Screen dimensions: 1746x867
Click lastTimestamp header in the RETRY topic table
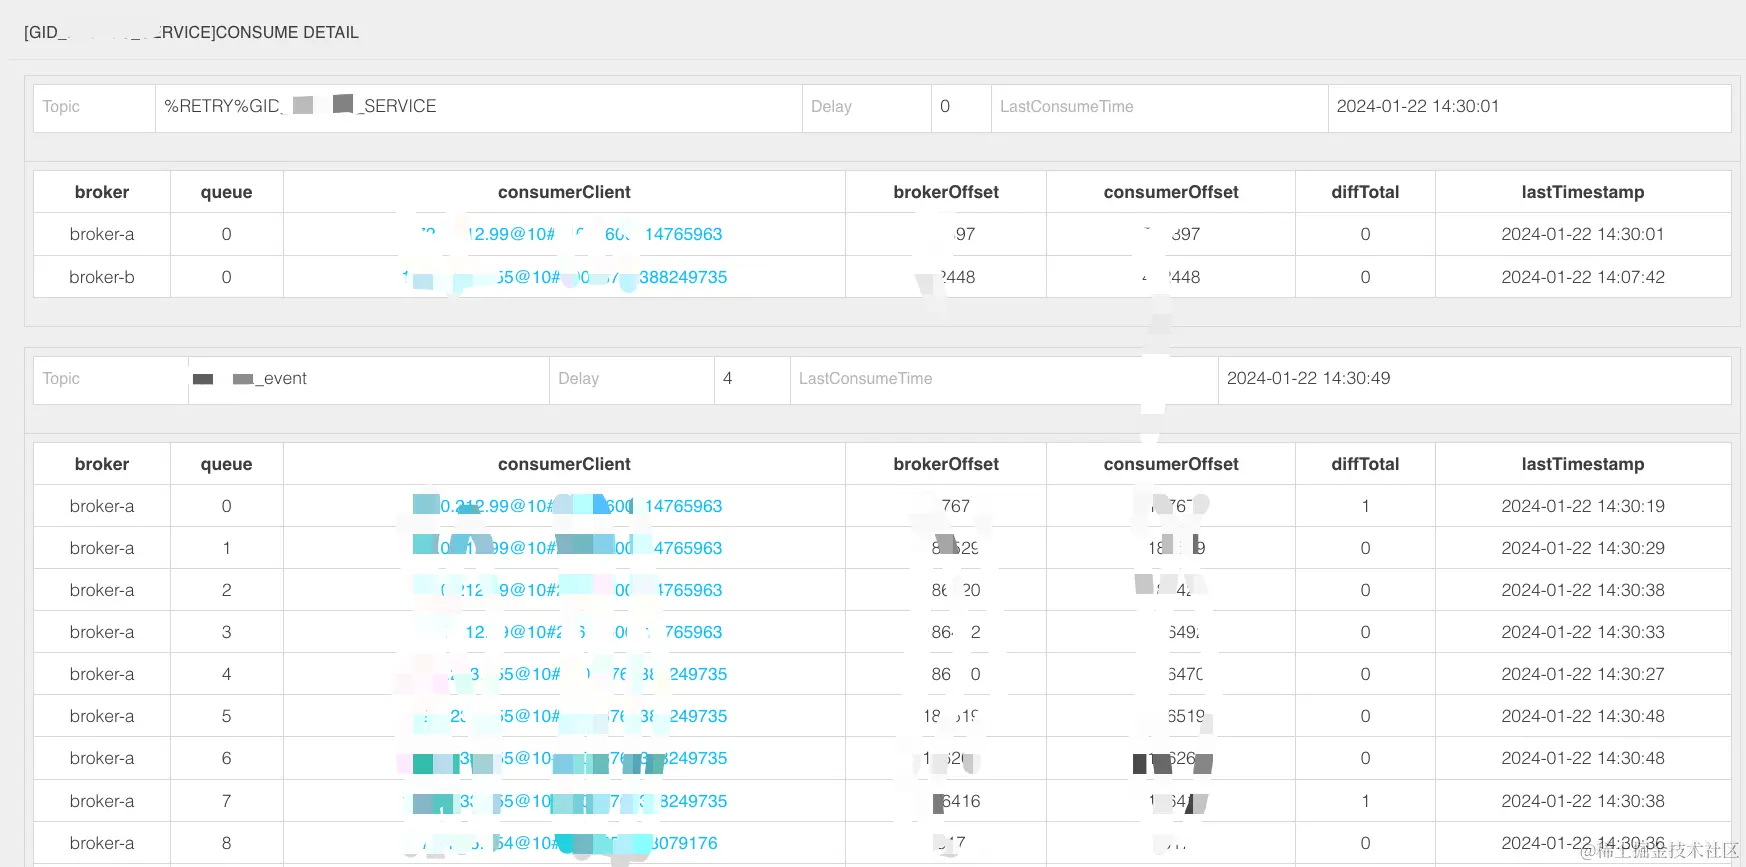[x=1583, y=192]
